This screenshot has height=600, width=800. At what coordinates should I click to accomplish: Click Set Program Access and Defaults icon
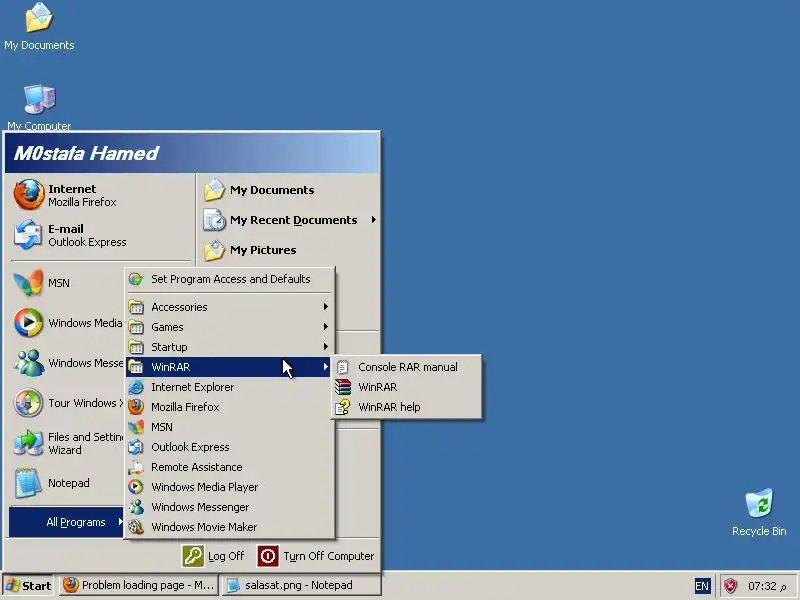(136, 279)
